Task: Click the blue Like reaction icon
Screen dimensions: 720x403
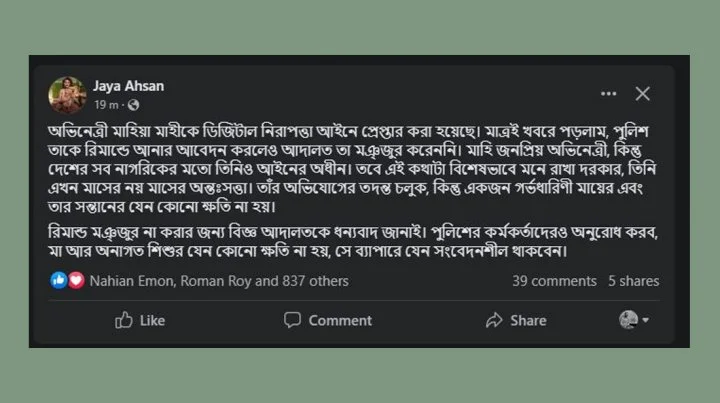Action: [59, 280]
